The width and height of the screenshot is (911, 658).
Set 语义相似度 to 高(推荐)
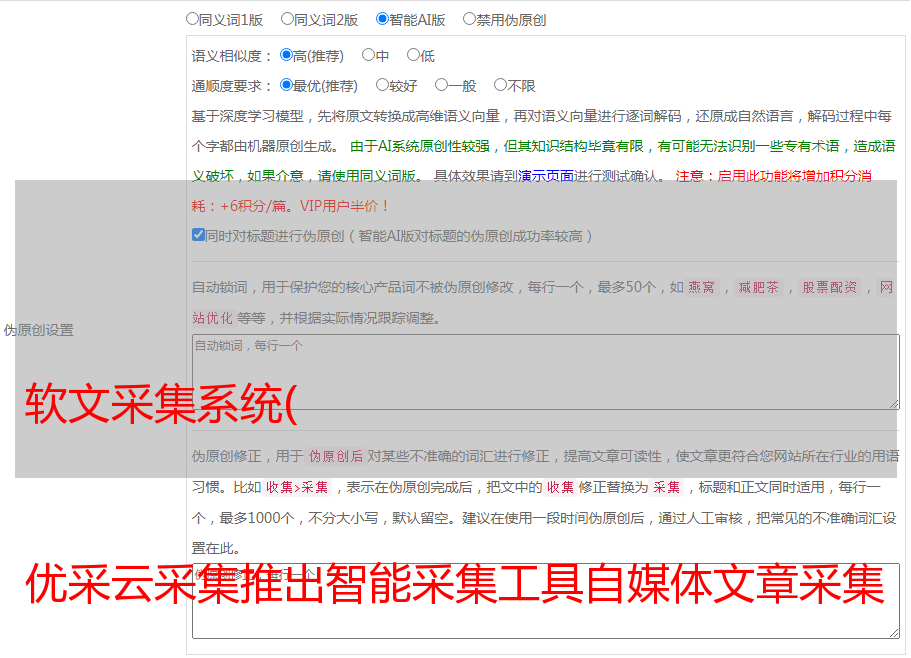(286, 55)
